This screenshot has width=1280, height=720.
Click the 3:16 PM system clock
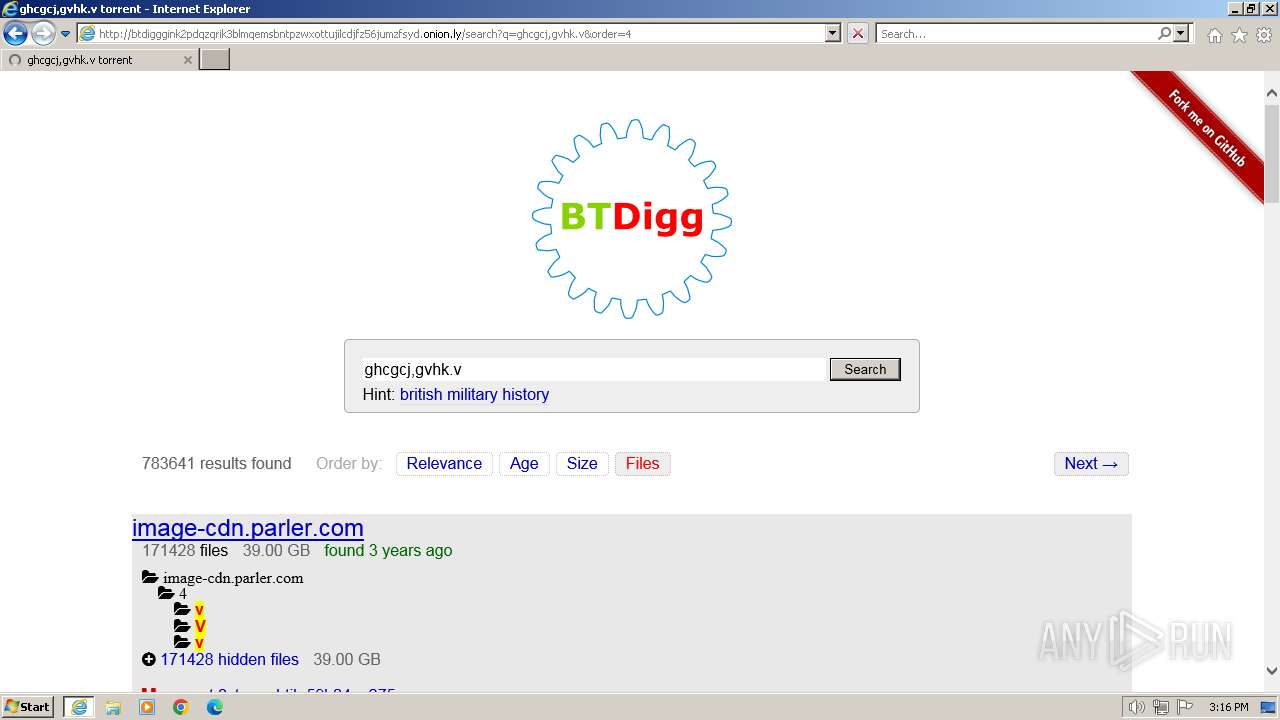tap(1228, 707)
